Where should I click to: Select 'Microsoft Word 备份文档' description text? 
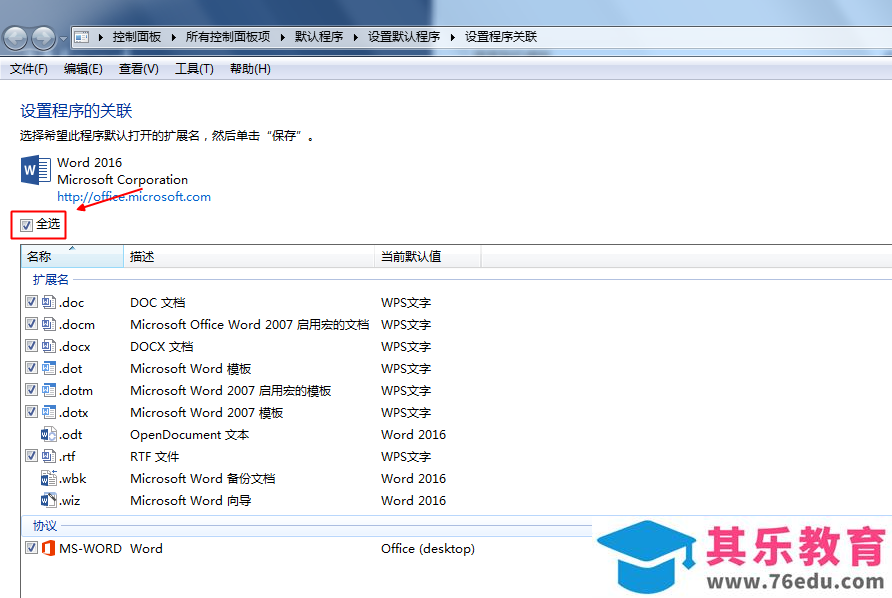(x=203, y=479)
